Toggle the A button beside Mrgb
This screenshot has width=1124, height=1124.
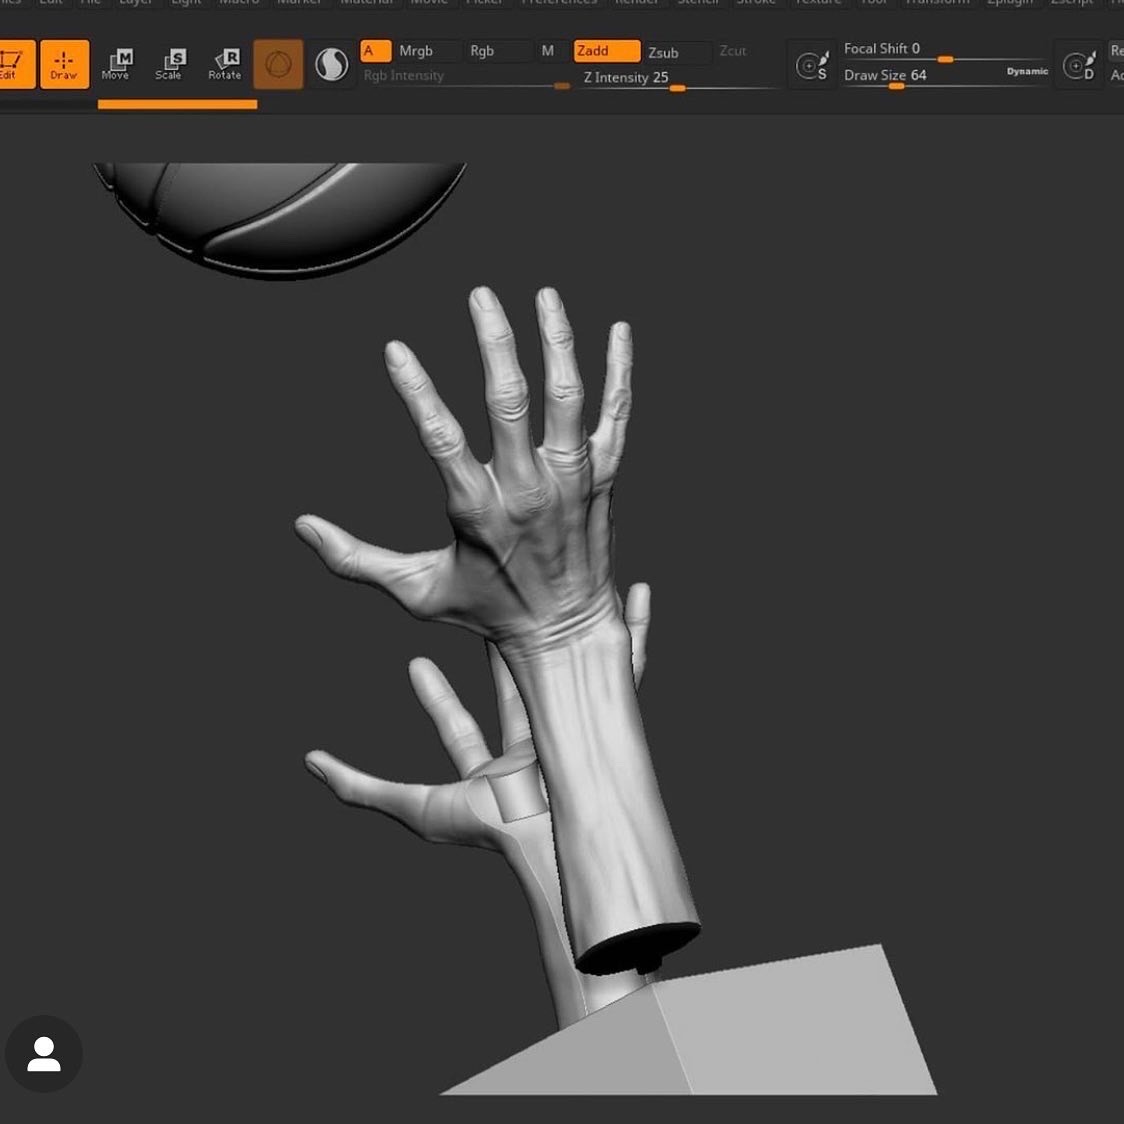click(375, 51)
